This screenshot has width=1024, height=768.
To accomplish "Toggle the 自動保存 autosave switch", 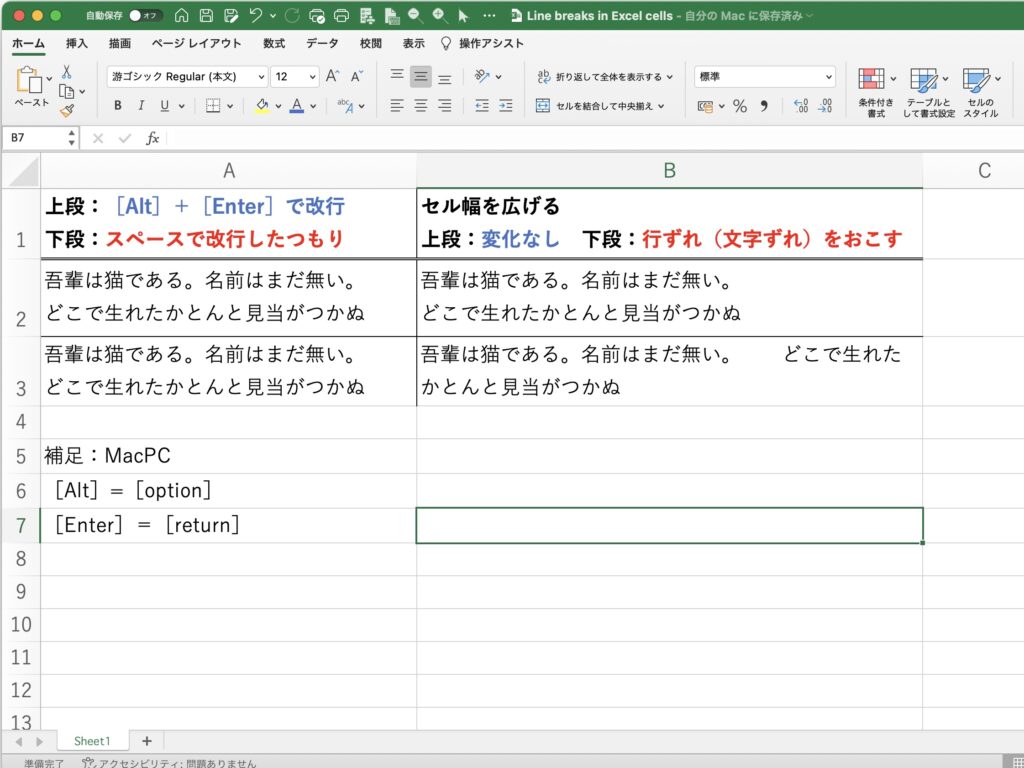I will tap(145, 16).
